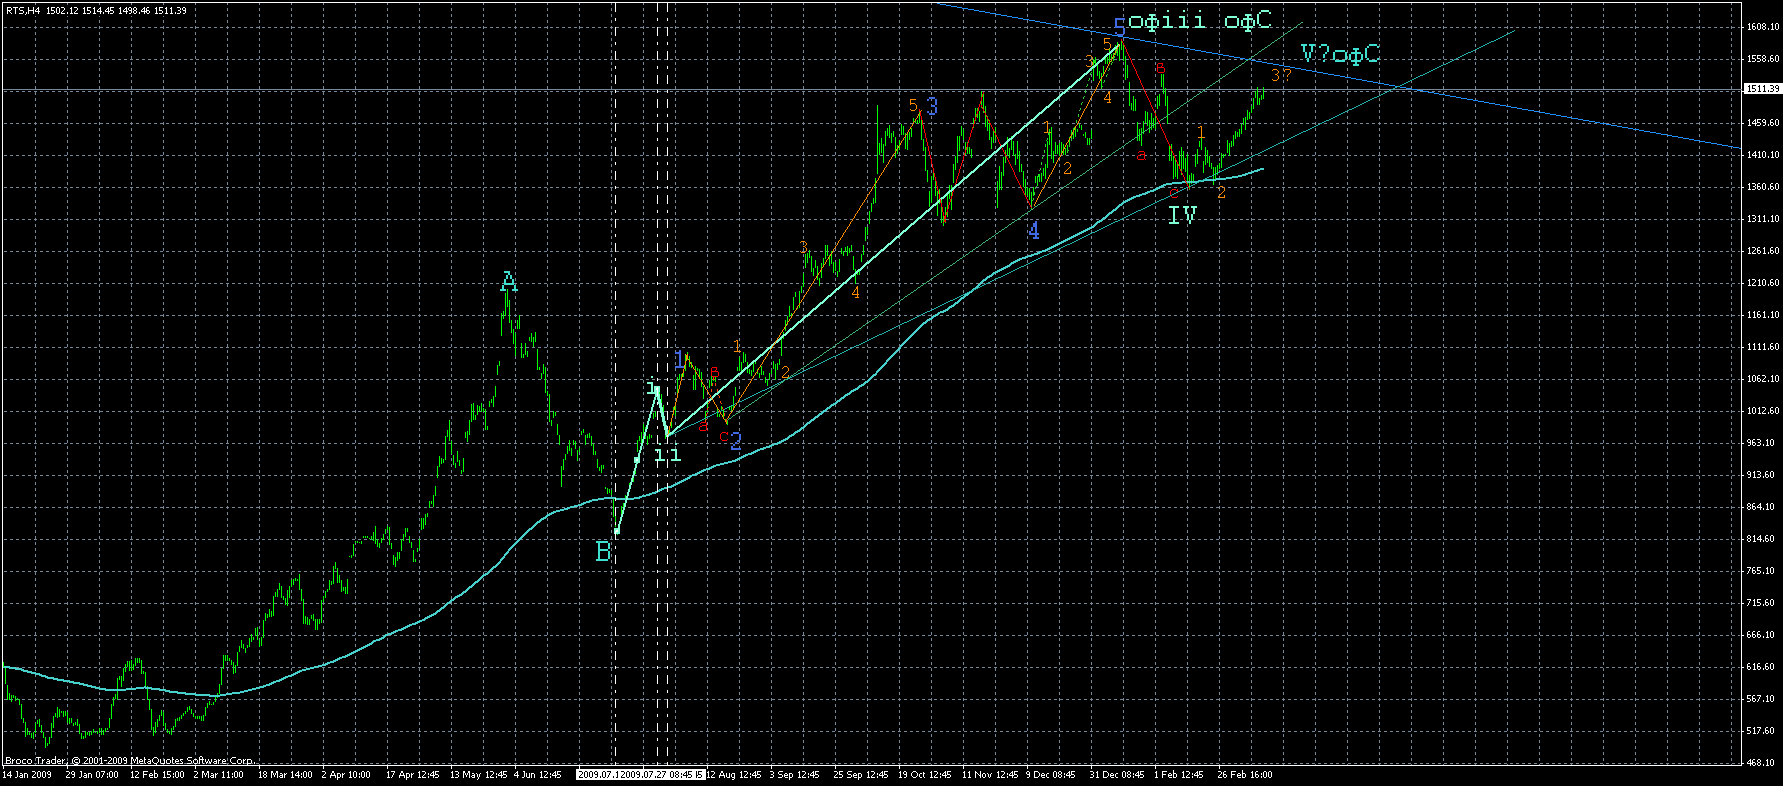Click the '13 May 12:45' time label

click(x=477, y=774)
